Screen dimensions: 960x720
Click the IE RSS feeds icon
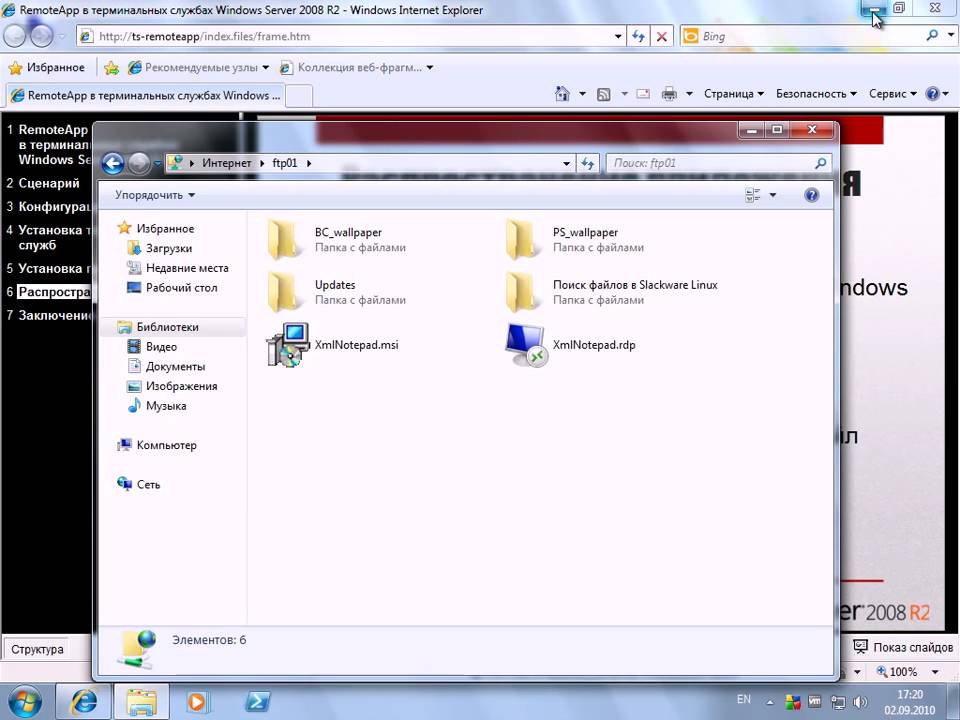[x=604, y=94]
